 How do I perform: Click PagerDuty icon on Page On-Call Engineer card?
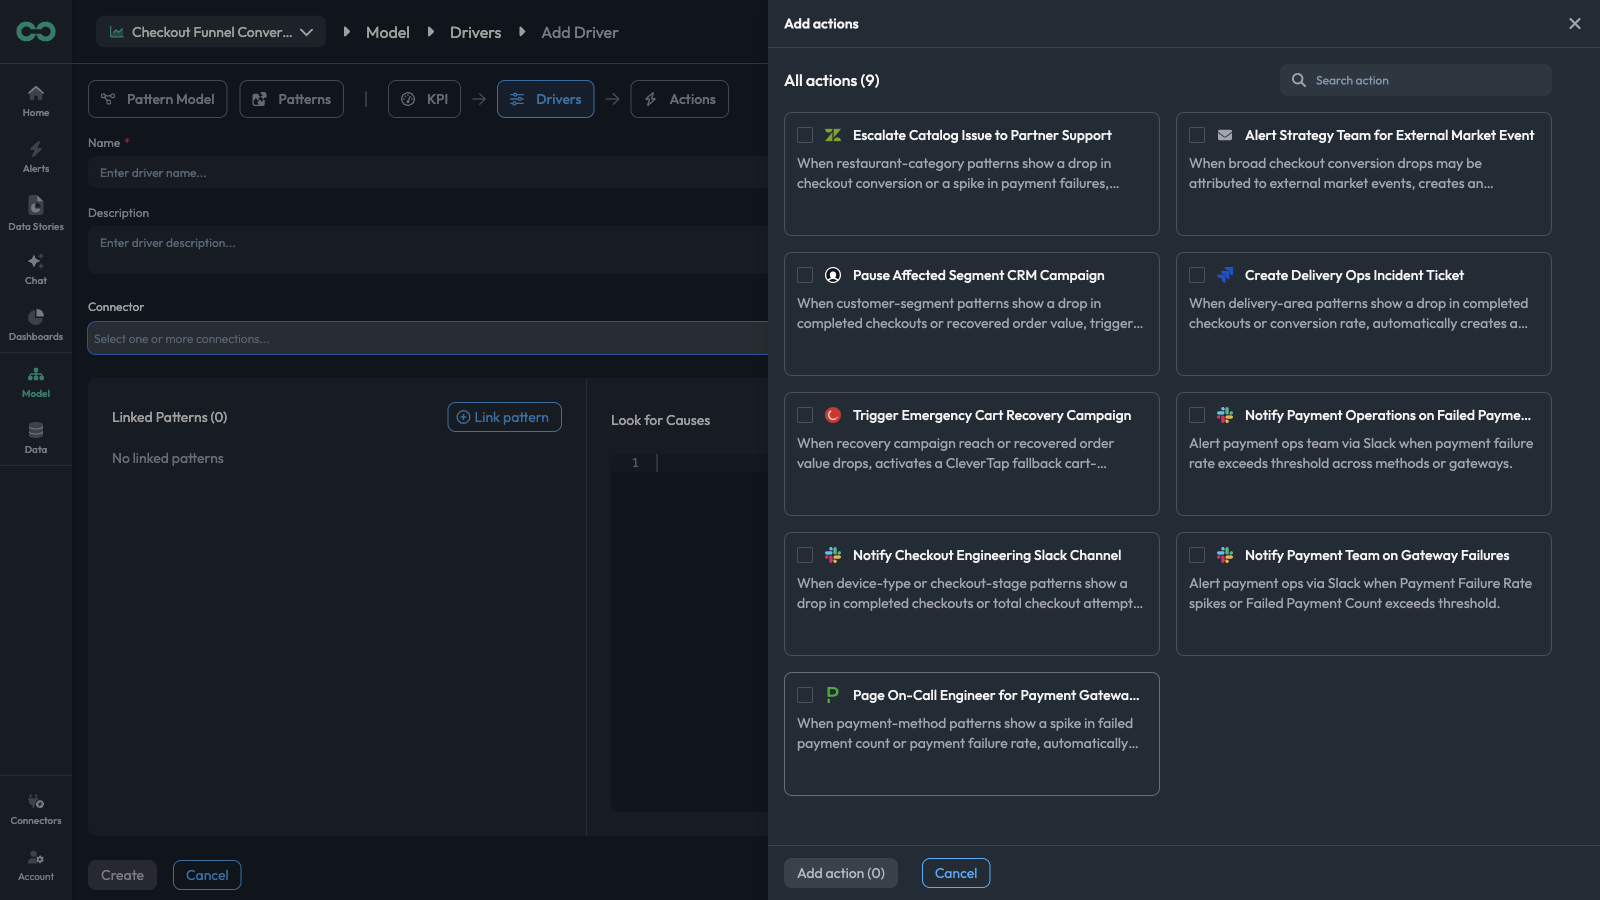833,695
